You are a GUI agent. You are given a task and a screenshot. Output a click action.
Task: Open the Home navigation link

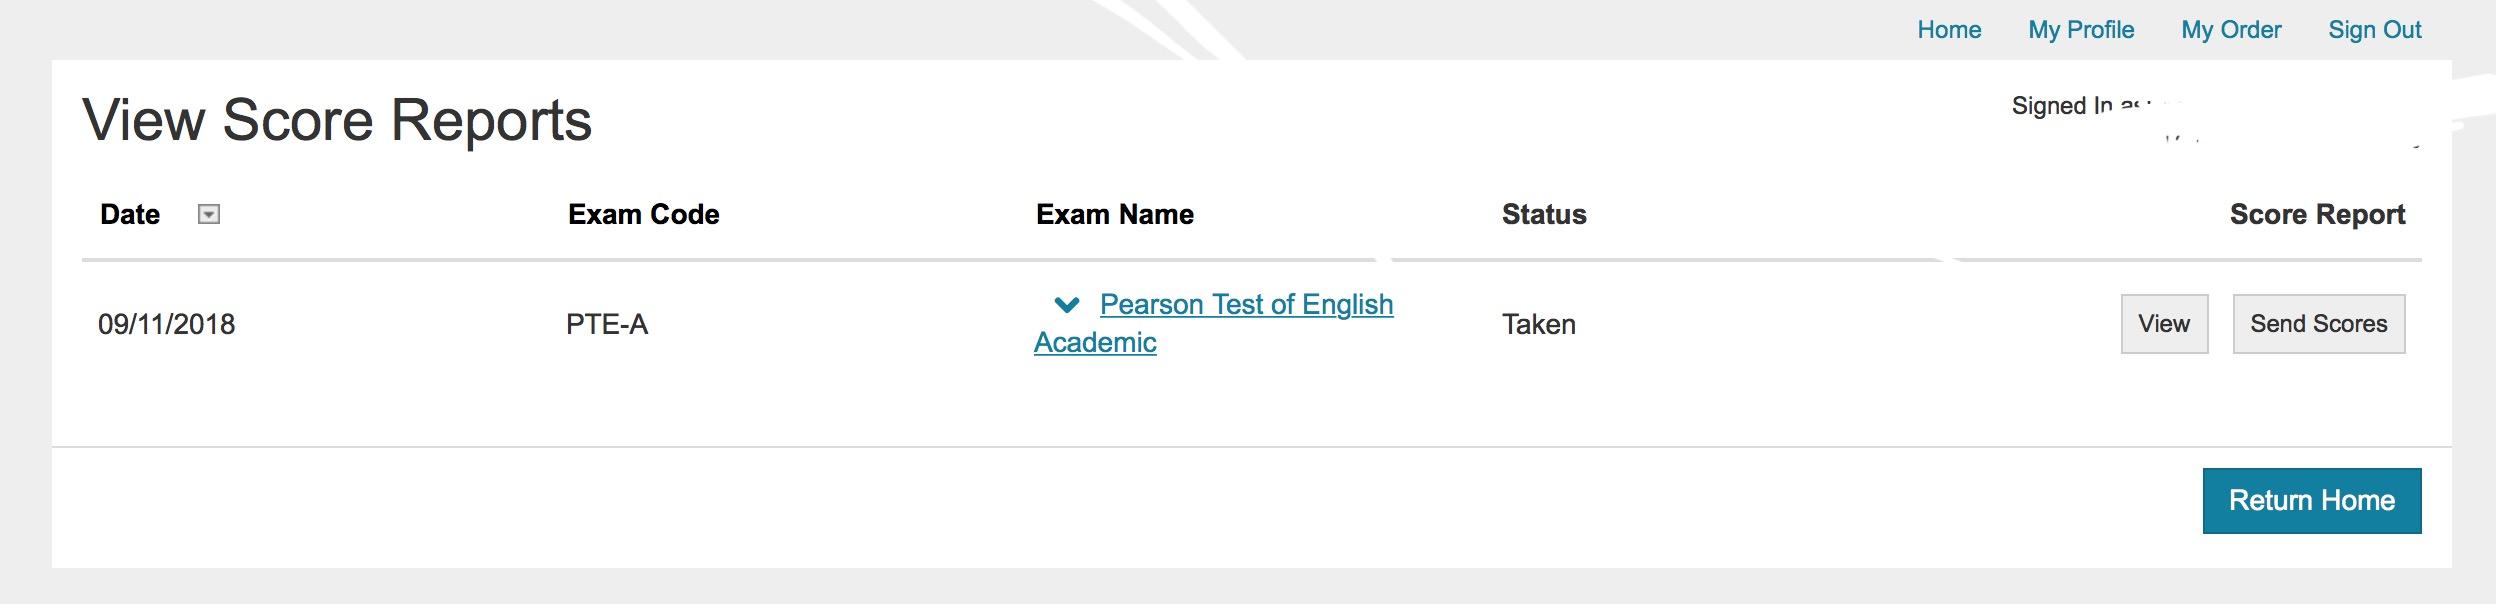(1949, 30)
